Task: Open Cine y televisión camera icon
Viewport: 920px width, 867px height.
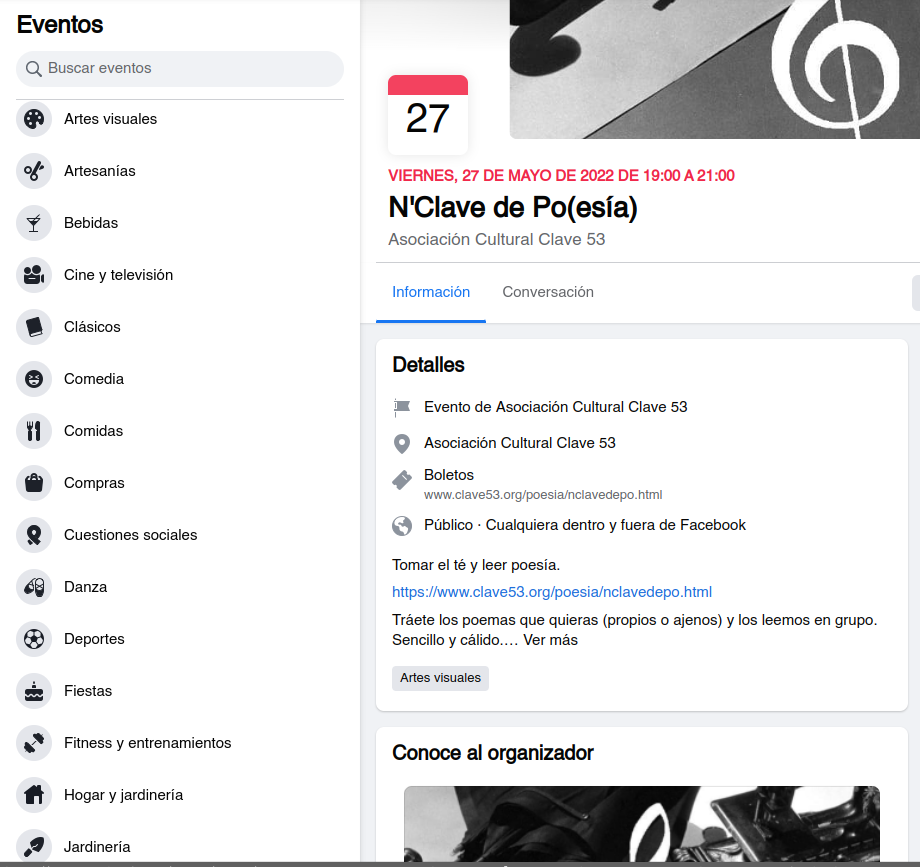Action: point(34,275)
